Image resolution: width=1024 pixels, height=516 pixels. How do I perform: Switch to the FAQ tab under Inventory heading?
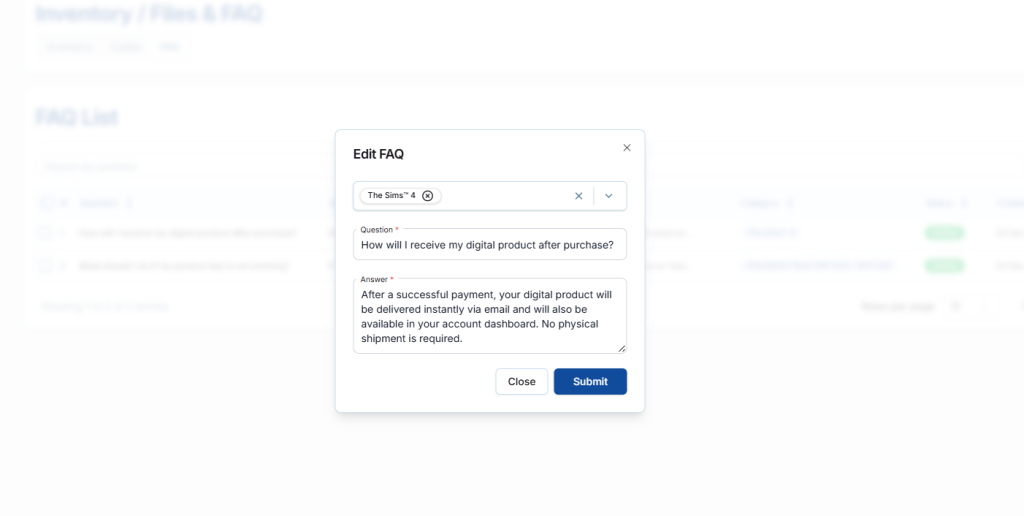tap(170, 47)
